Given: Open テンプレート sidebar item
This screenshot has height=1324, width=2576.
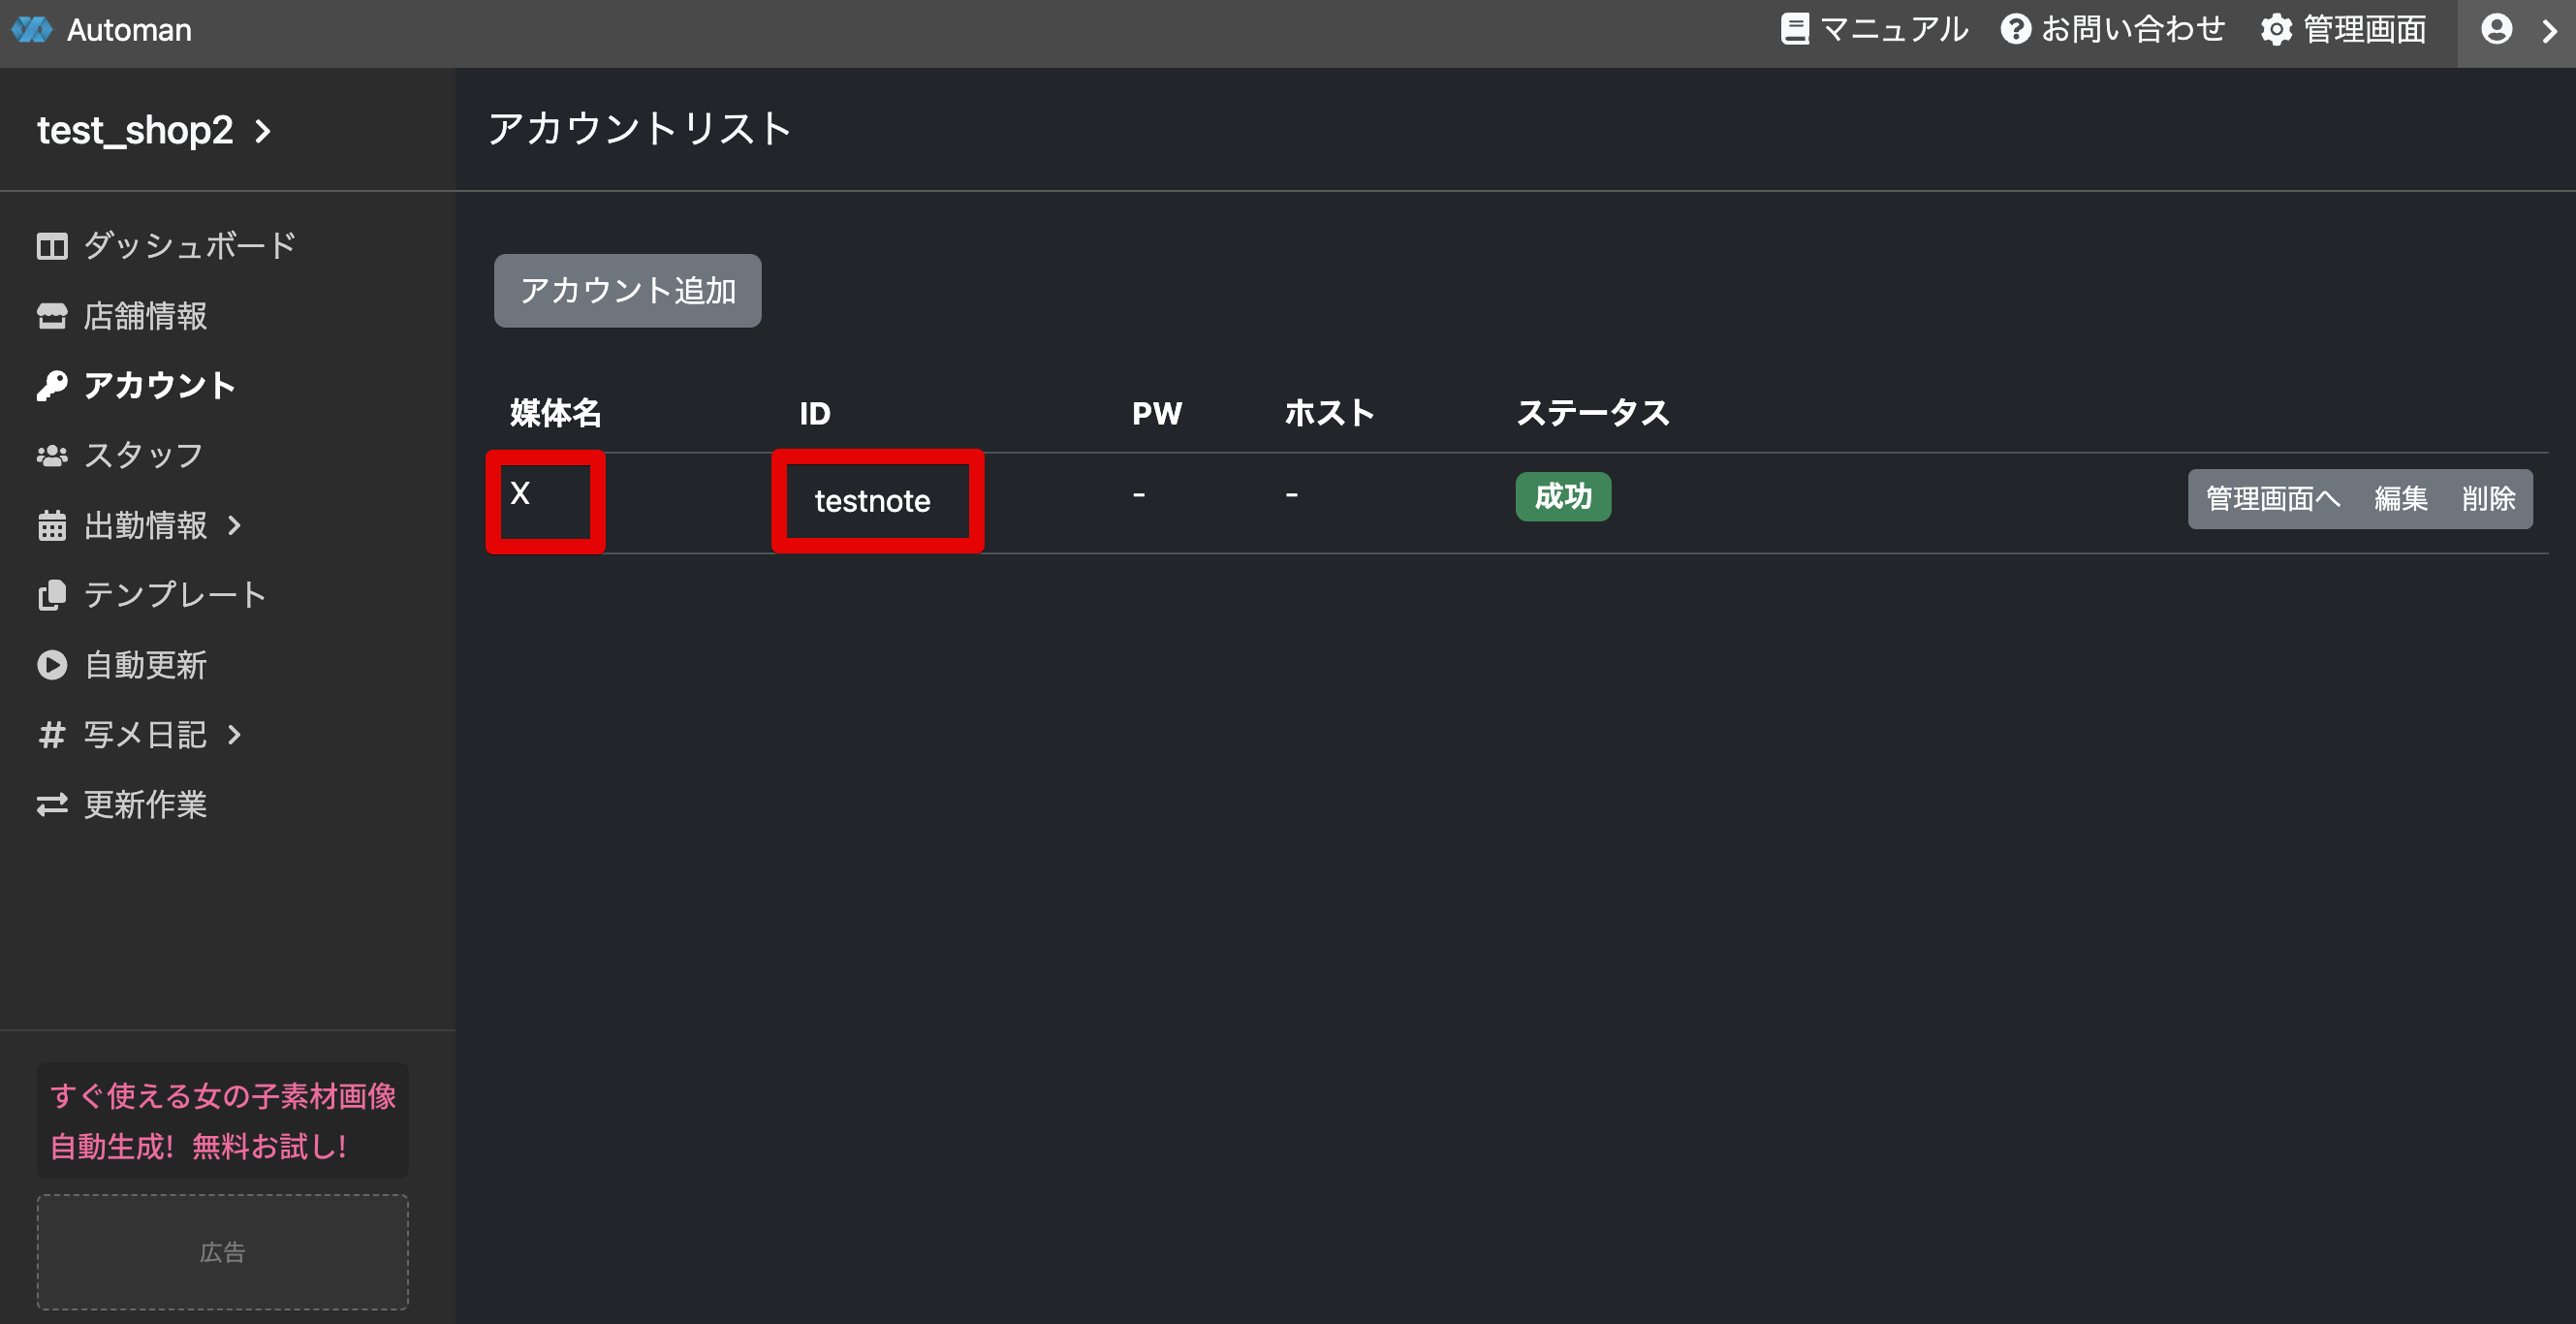Looking at the screenshot, I should pyautogui.click(x=175, y=595).
